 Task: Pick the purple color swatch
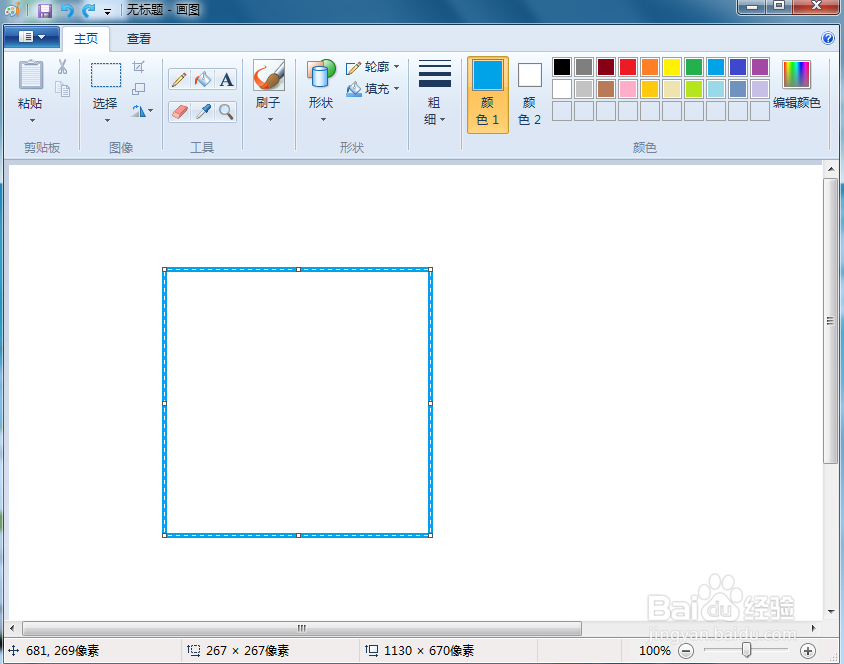click(760, 67)
